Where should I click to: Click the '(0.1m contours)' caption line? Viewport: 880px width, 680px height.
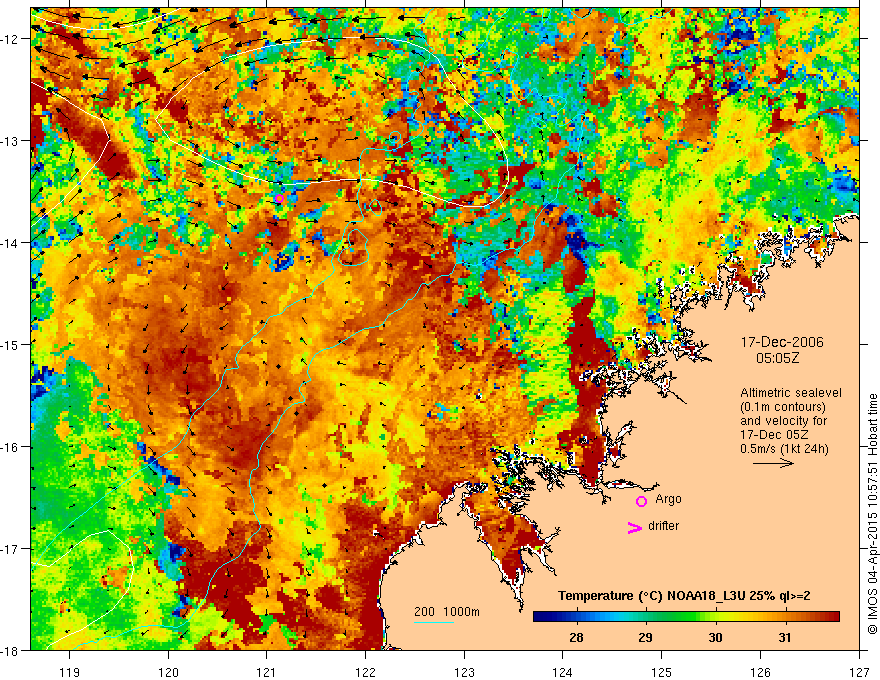click(783, 407)
